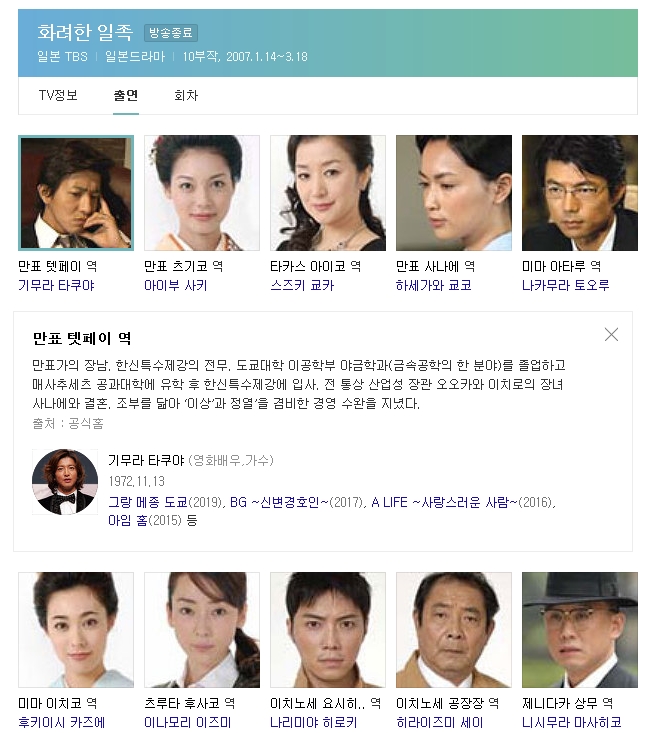Click the 나카무라 토오루 name link
The width and height of the screenshot is (648, 733).
(566, 285)
